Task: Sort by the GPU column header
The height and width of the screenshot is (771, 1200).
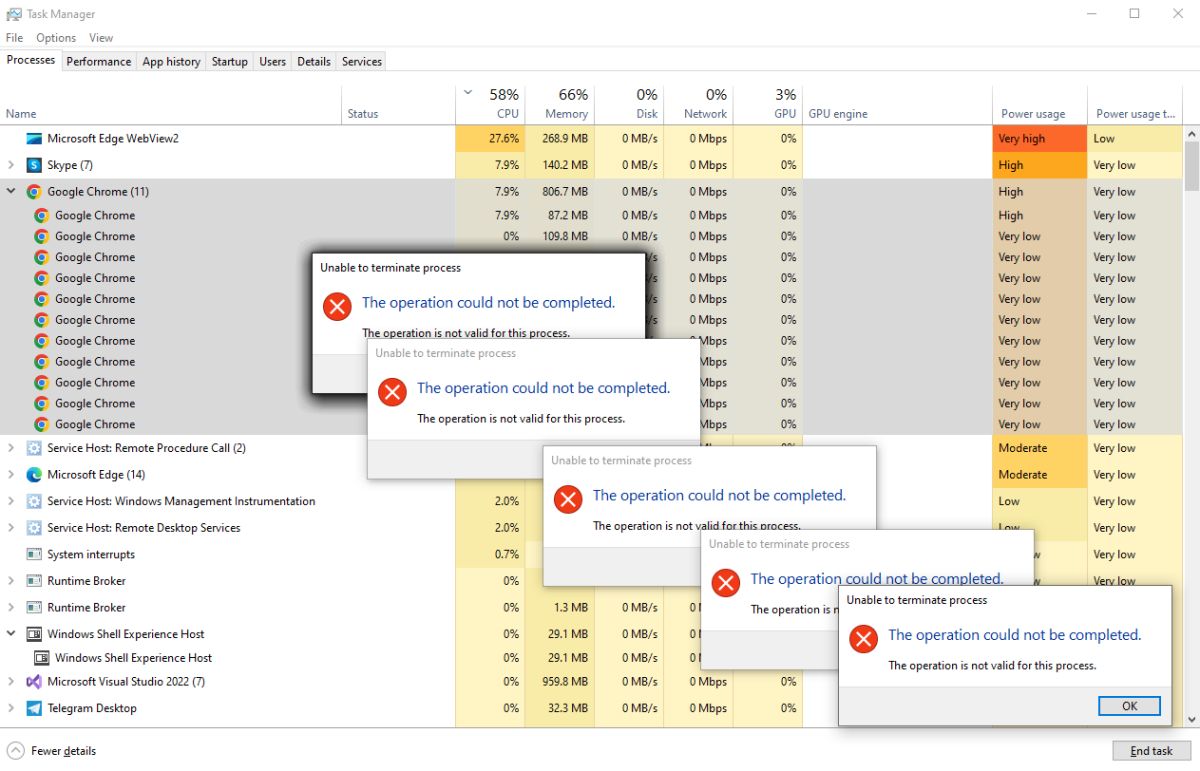Action: [768, 103]
